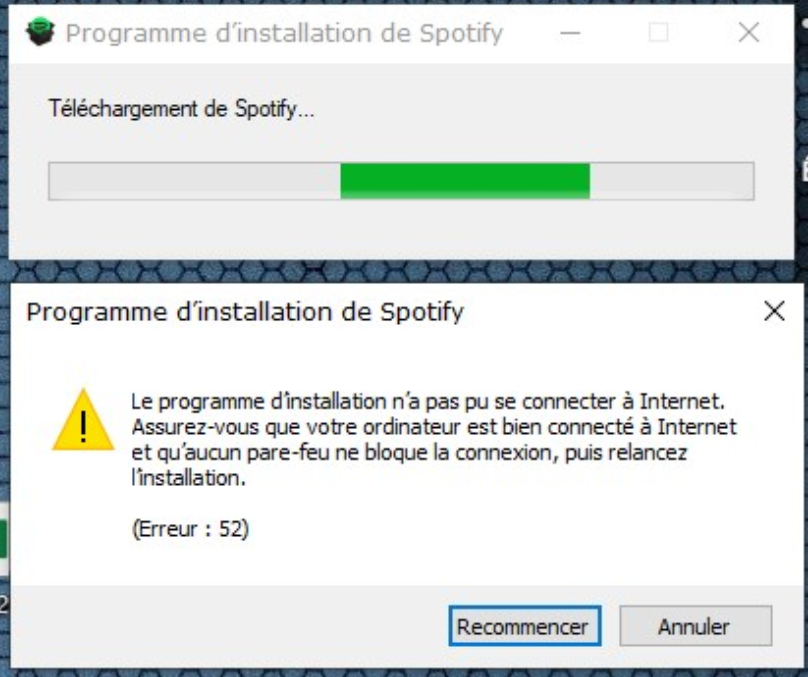808x677 pixels.
Task: Dismiss the error dialog using its X button
Action: 774,311
